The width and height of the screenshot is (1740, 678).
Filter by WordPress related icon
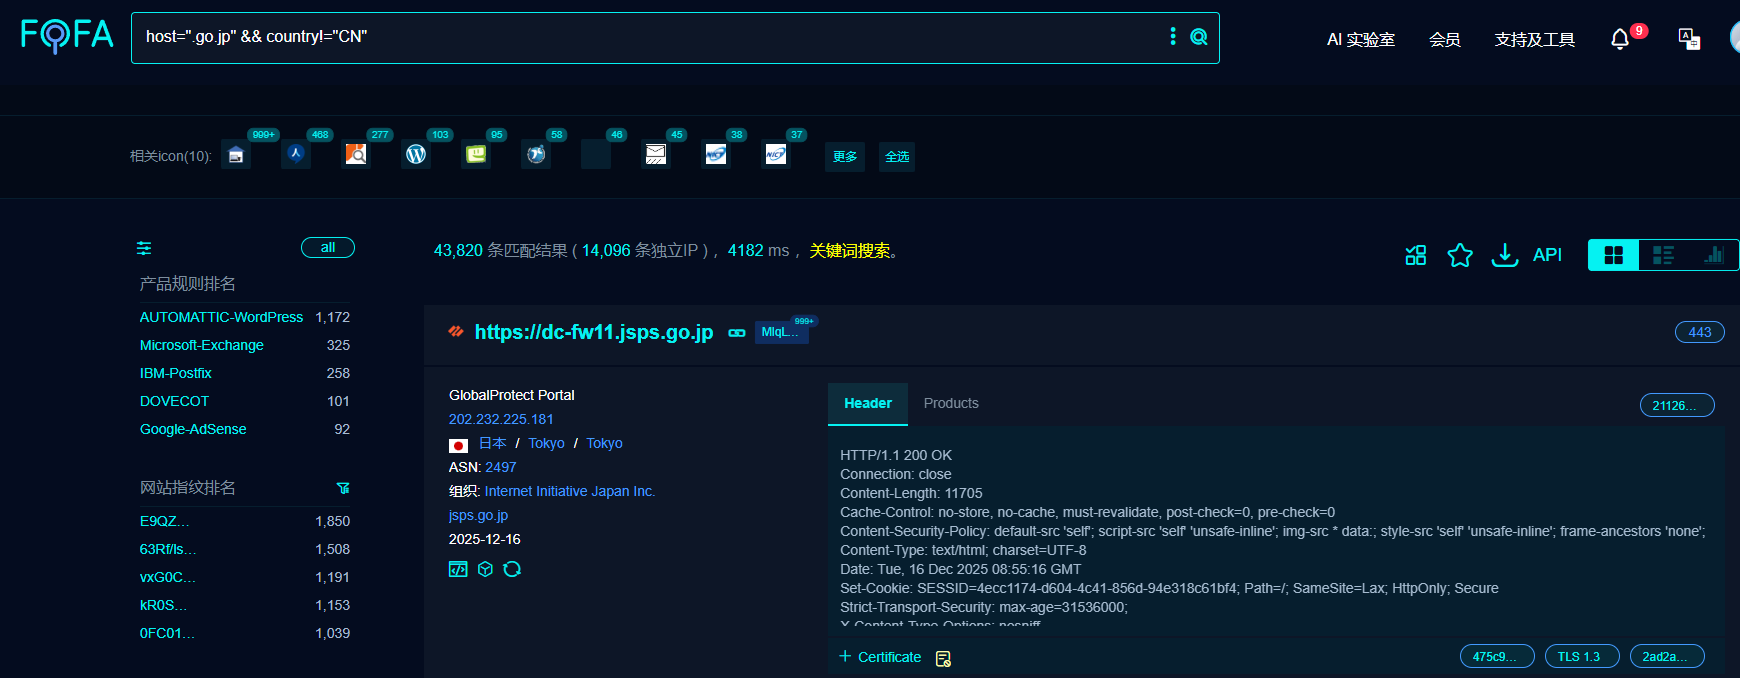[416, 154]
